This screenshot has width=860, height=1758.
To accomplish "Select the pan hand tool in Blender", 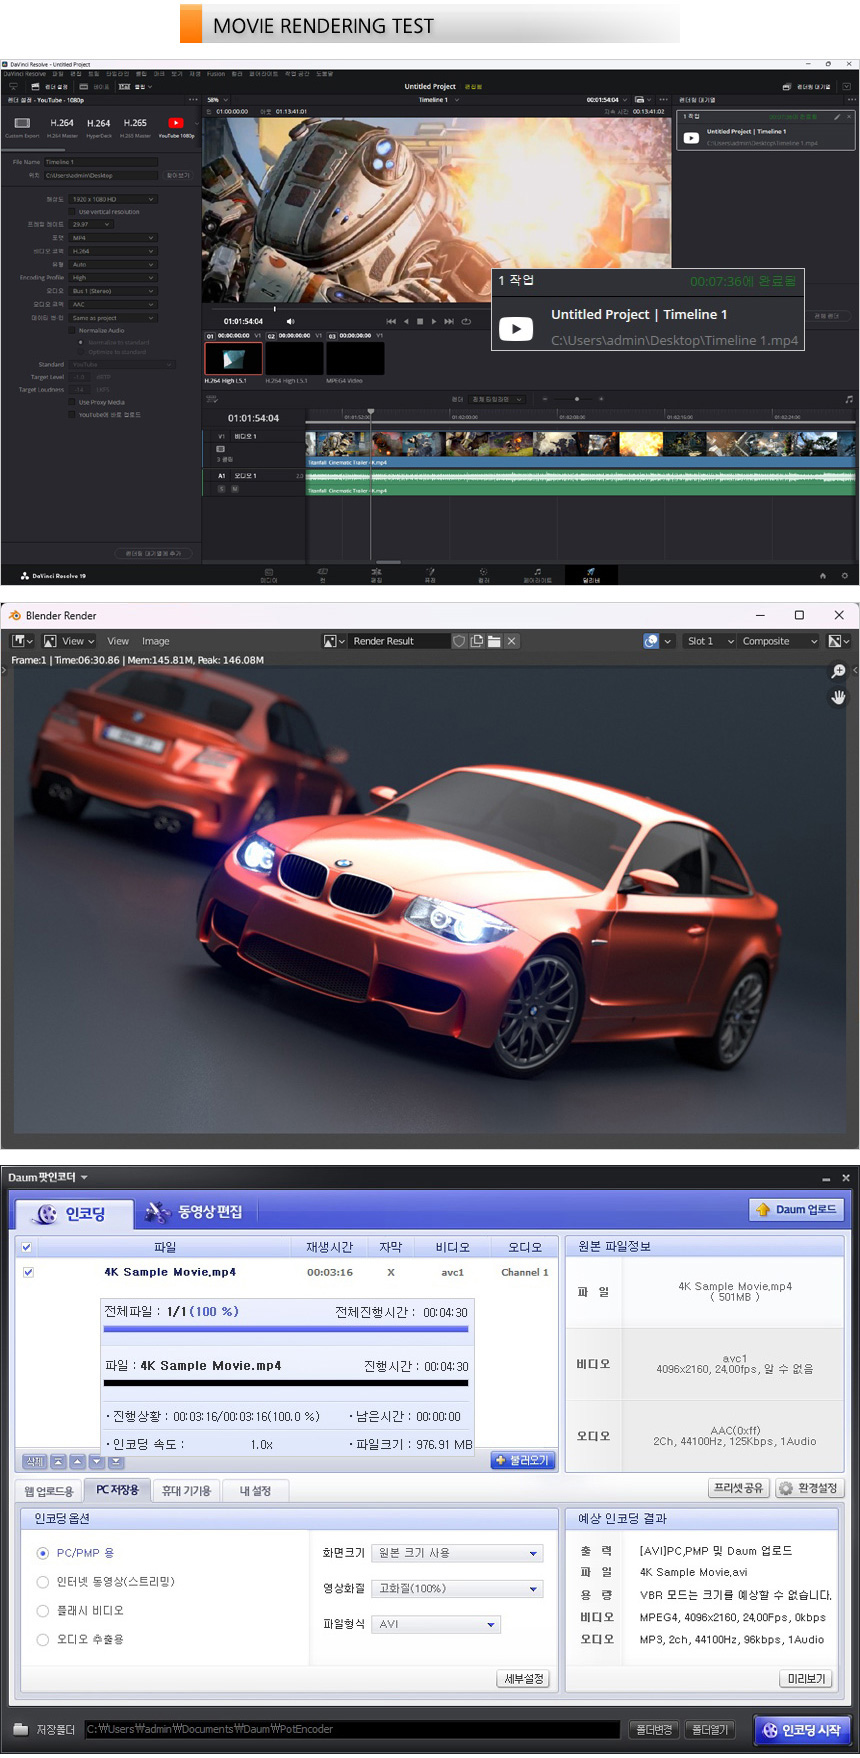I will [838, 697].
